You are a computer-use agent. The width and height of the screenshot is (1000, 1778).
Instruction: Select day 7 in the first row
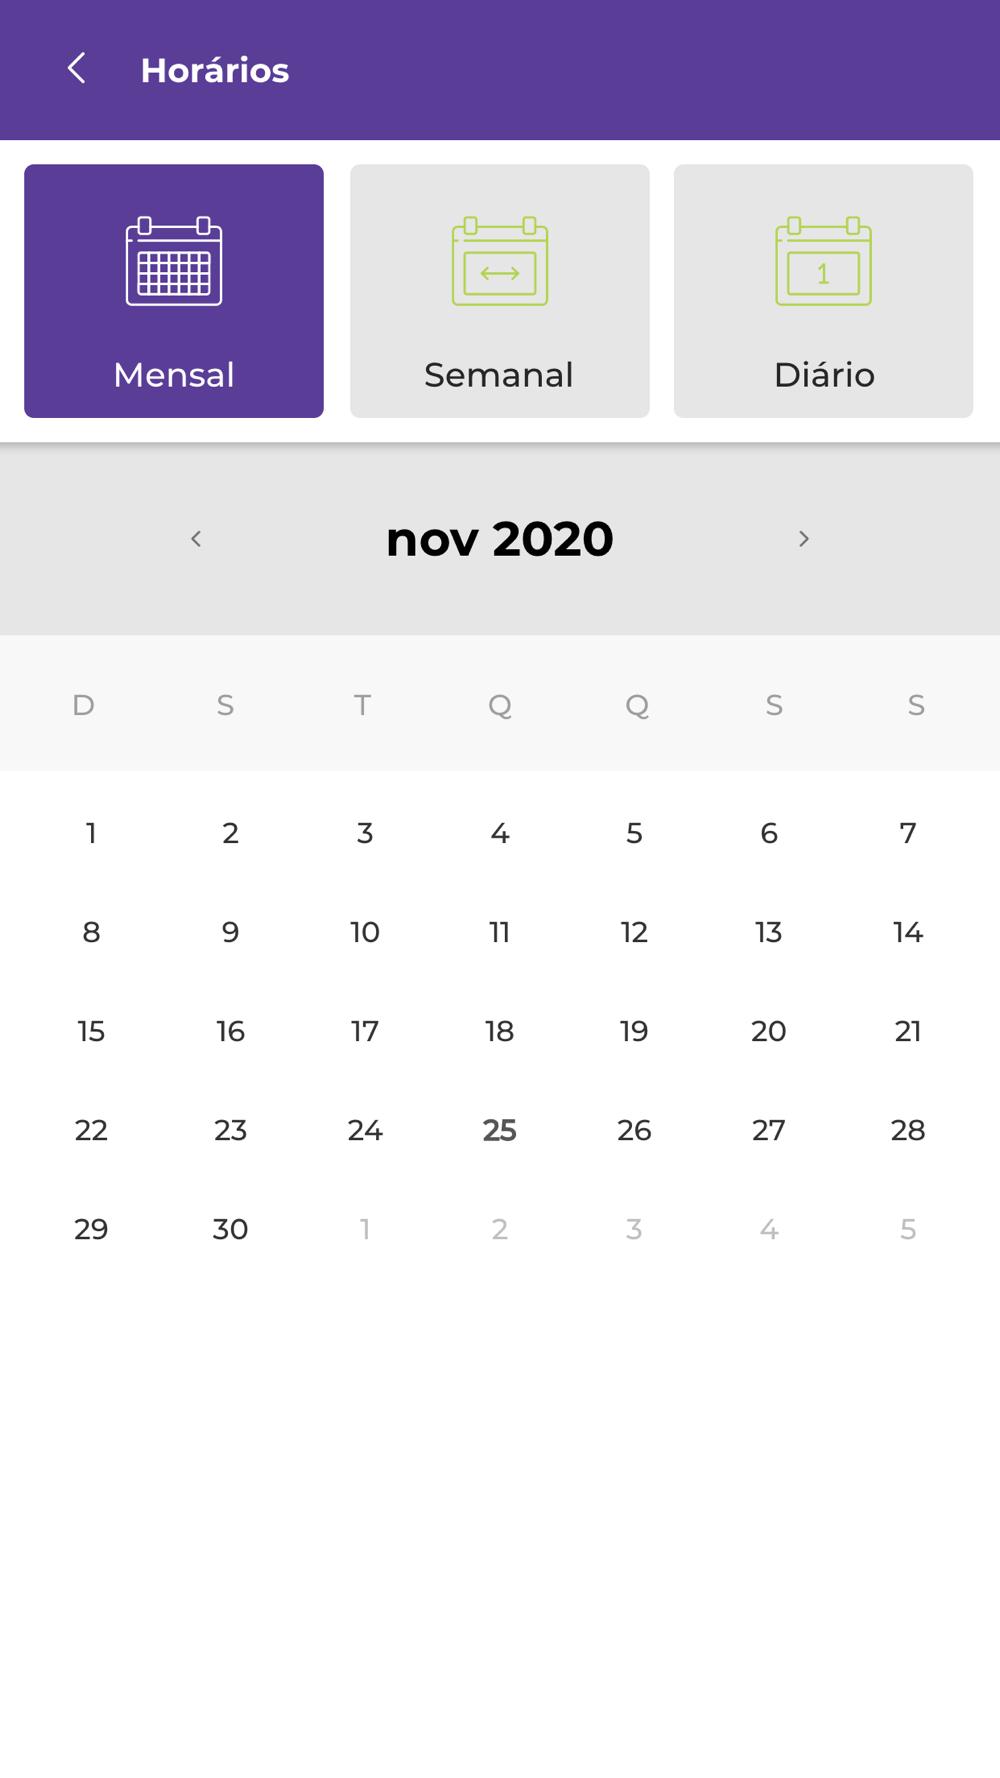(x=908, y=833)
